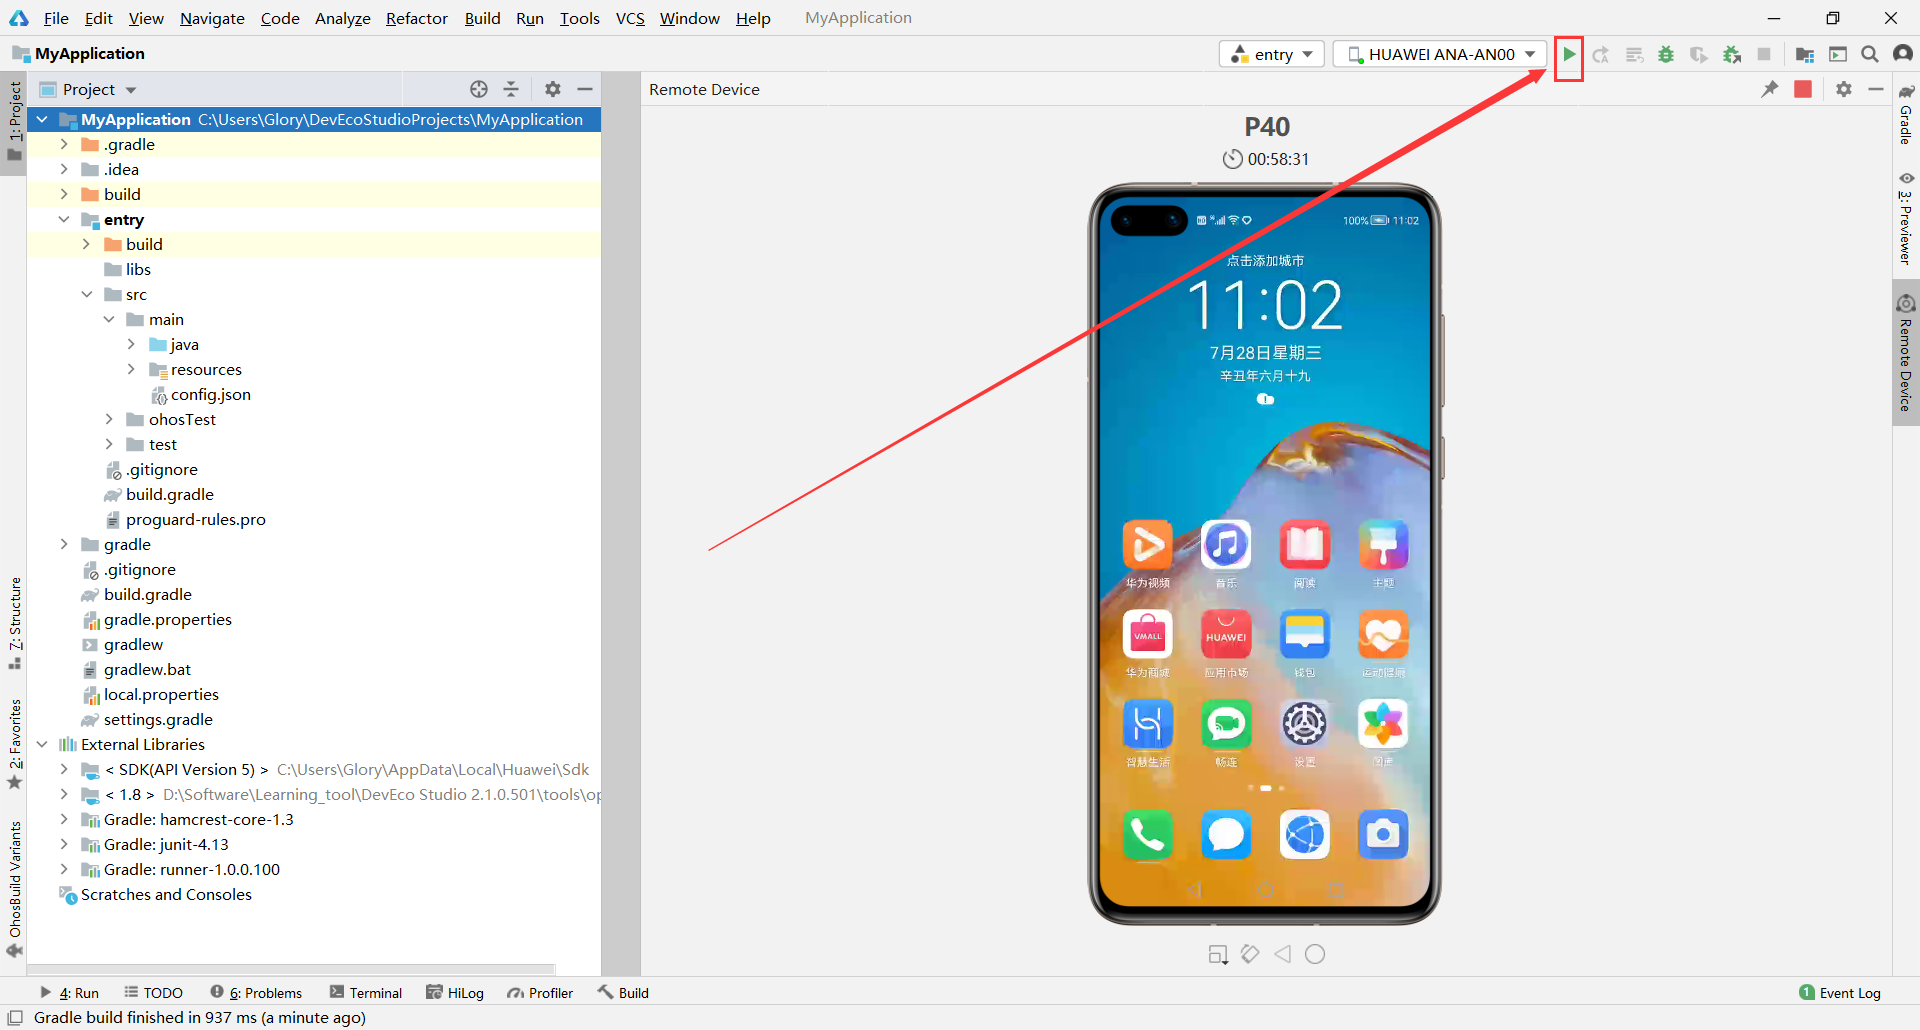Open Event Log
The height and width of the screenshot is (1030, 1920).
[x=1840, y=993]
